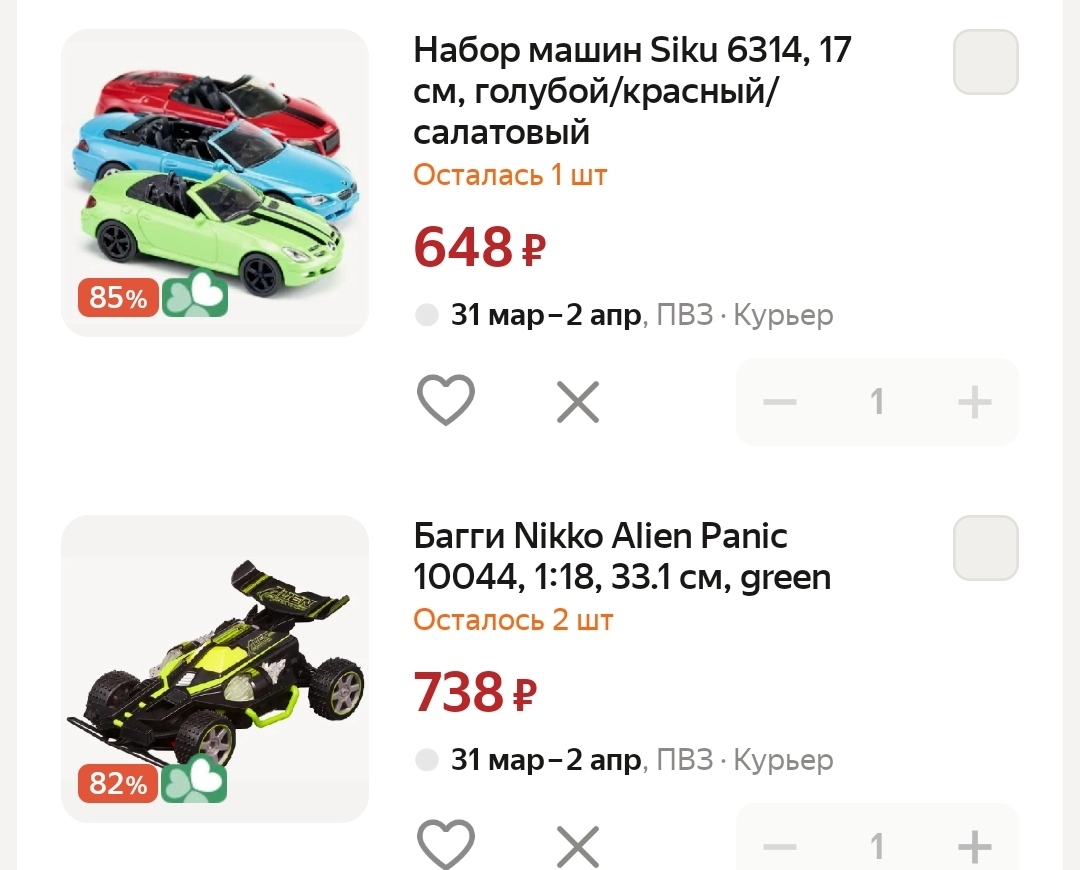This screenshot has height=870, width=1080.
Task: Click Siku delivery dates 31 мар–2 апр
Action: click(x=546, y=316)
